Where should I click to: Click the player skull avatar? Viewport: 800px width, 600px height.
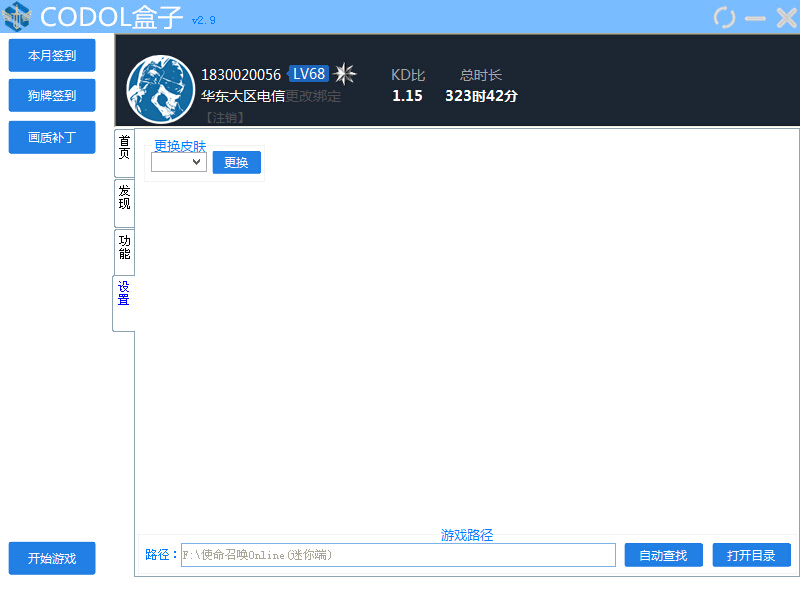tap(161, 89)
